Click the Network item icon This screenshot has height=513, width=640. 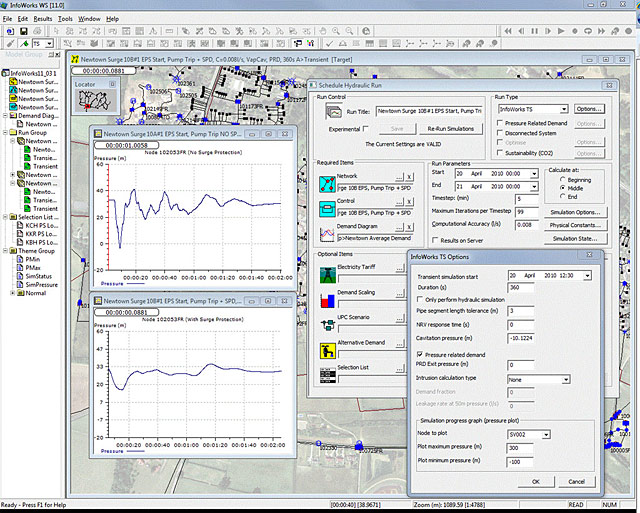(327, 184)
